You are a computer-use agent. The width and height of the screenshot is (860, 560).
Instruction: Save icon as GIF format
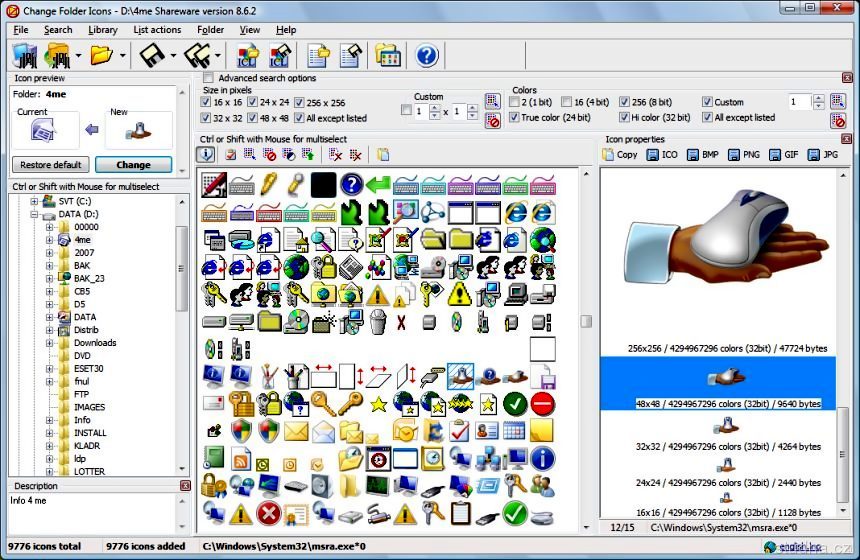pos(784,155)
